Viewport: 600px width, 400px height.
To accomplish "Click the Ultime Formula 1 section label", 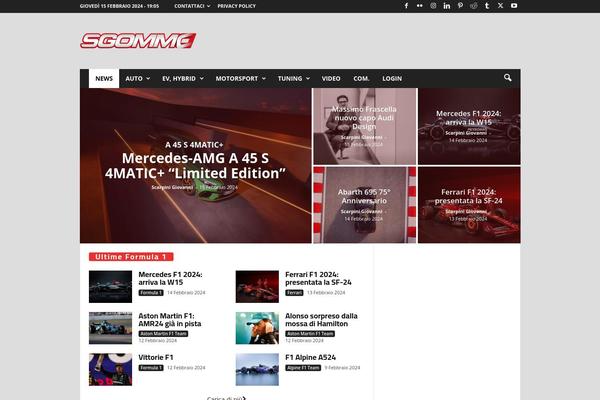I will pos(131,257).
